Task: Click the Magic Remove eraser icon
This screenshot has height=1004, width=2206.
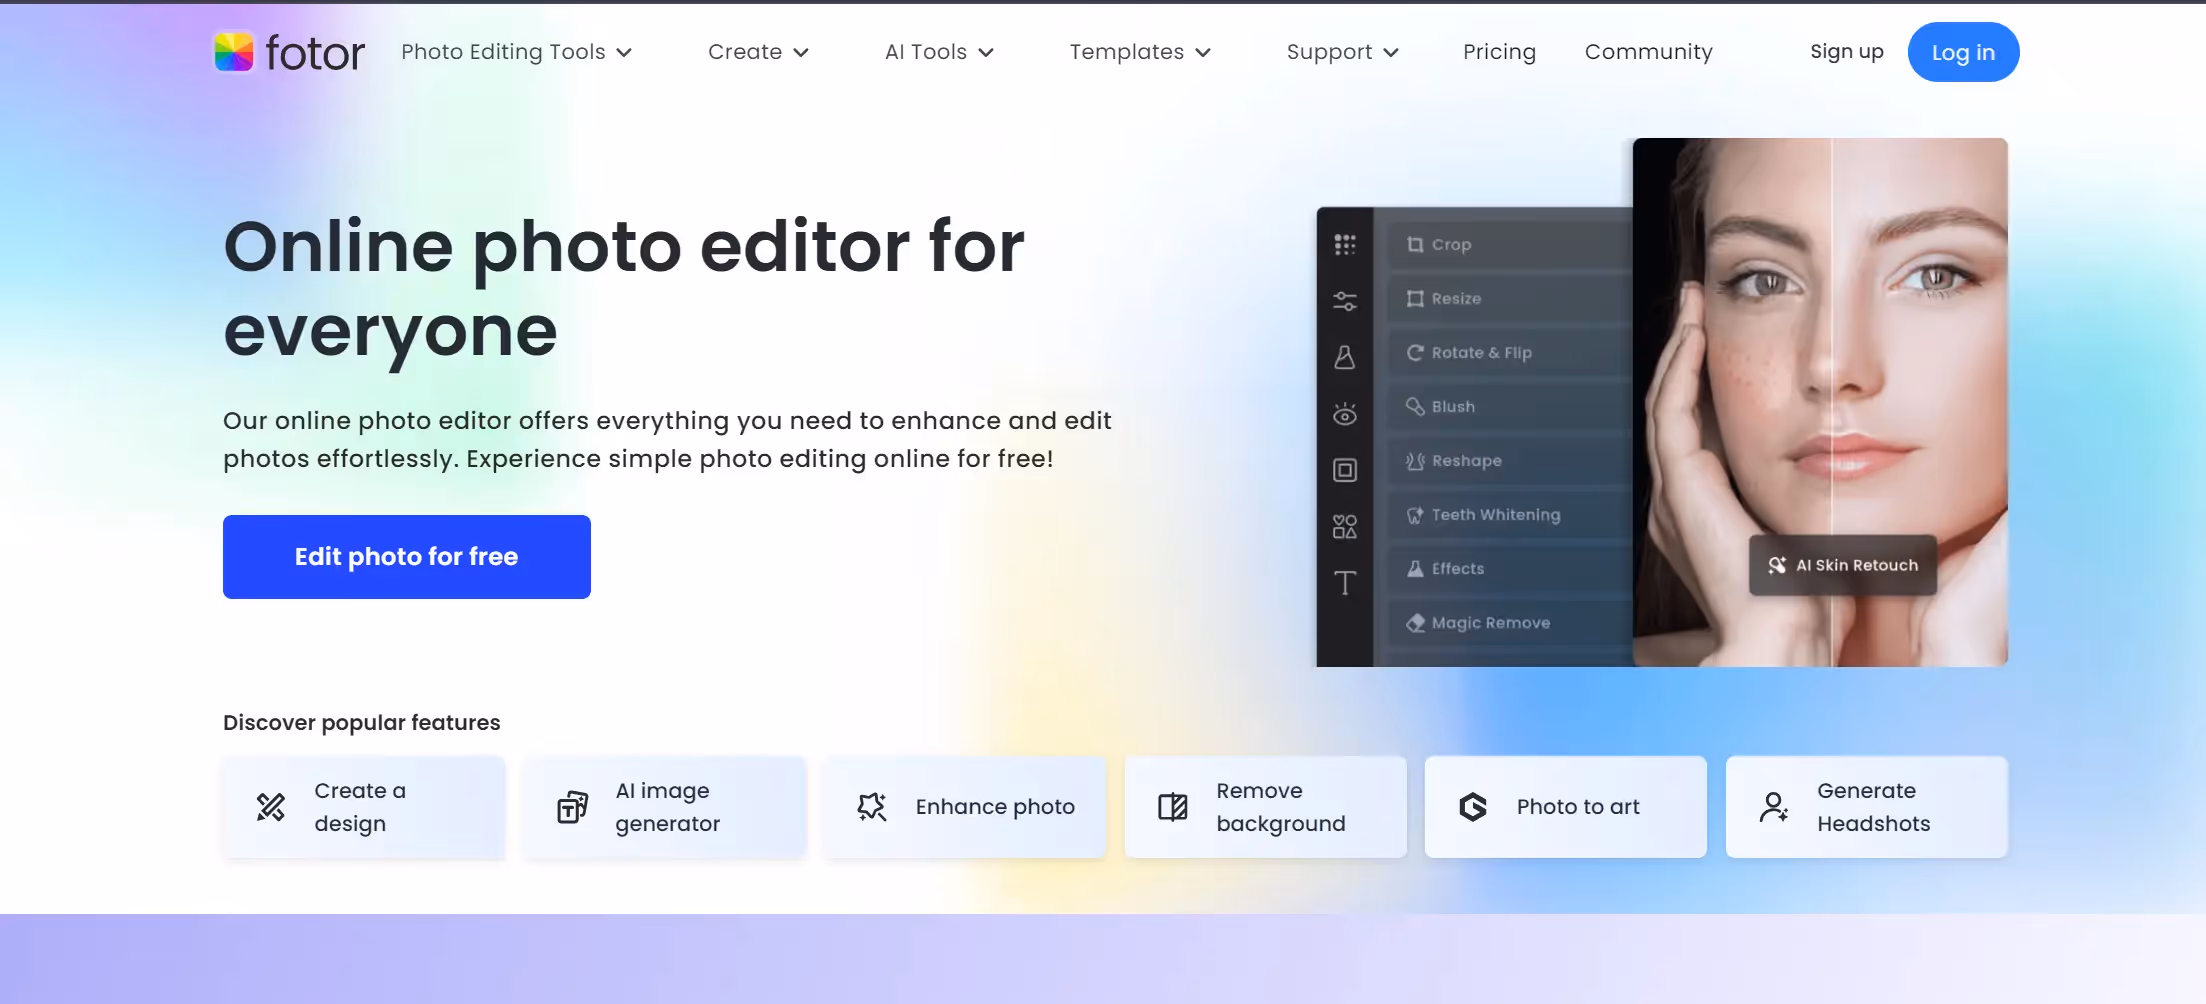Action: 1415,623
